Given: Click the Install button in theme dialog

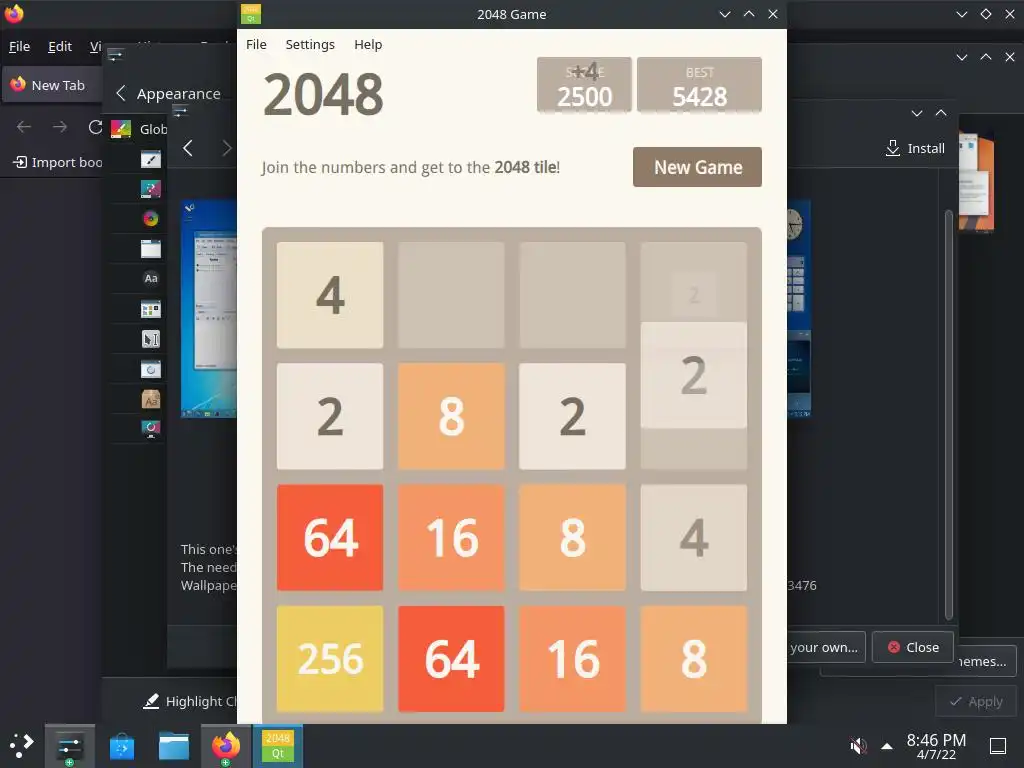Looking at the screenshot, I should pyautogui.click(x=914, y=148).
